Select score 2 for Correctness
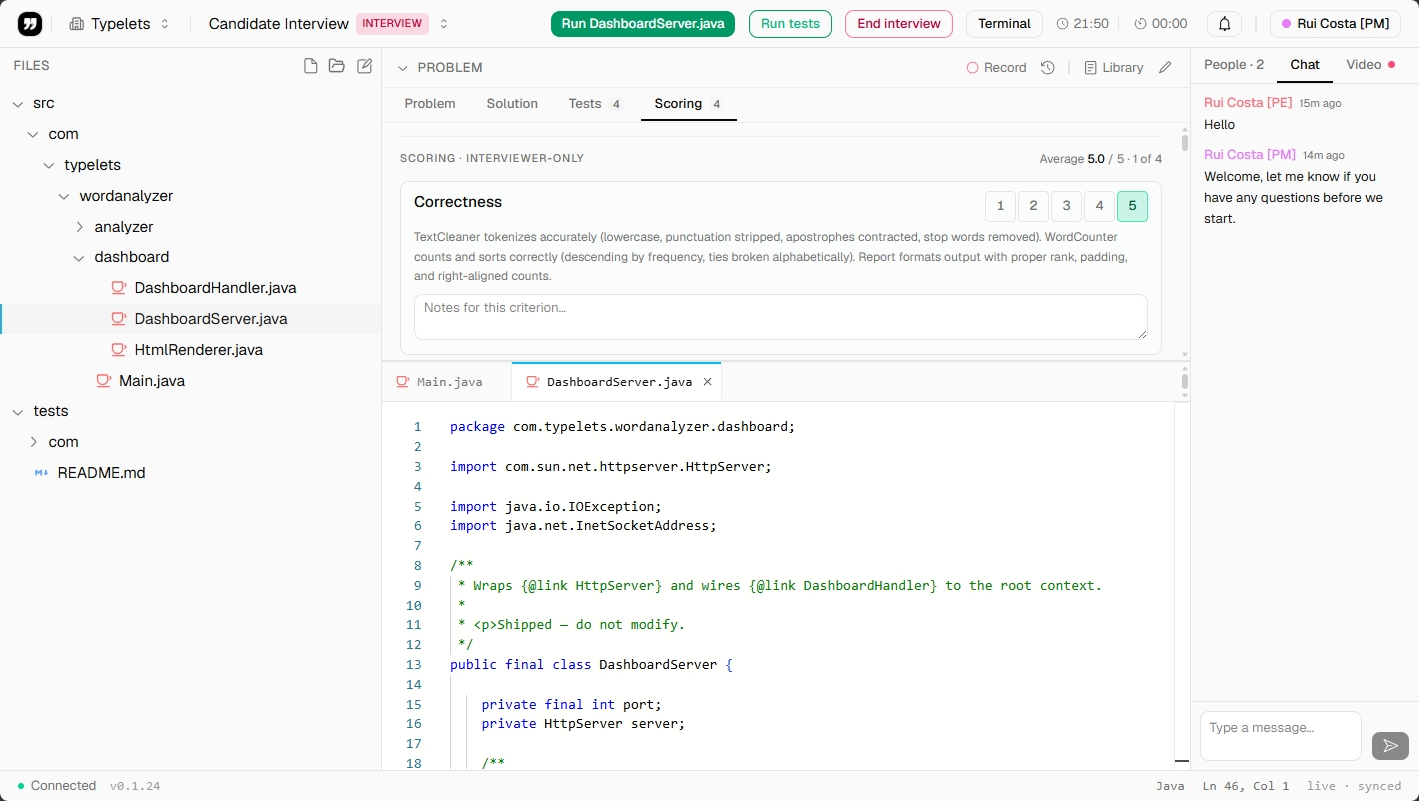The width and height of the screenshot is (1419, 801). (x=1033, y=206)
